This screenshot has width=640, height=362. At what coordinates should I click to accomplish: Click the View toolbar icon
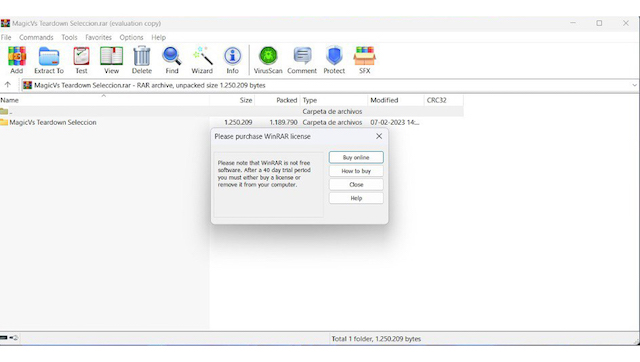[111, 60]
